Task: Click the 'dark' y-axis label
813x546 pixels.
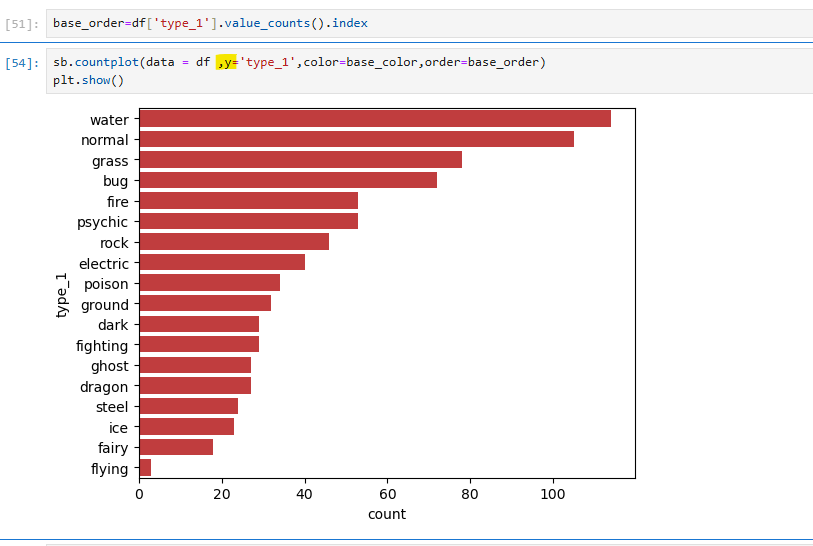Action: [113, 325]
